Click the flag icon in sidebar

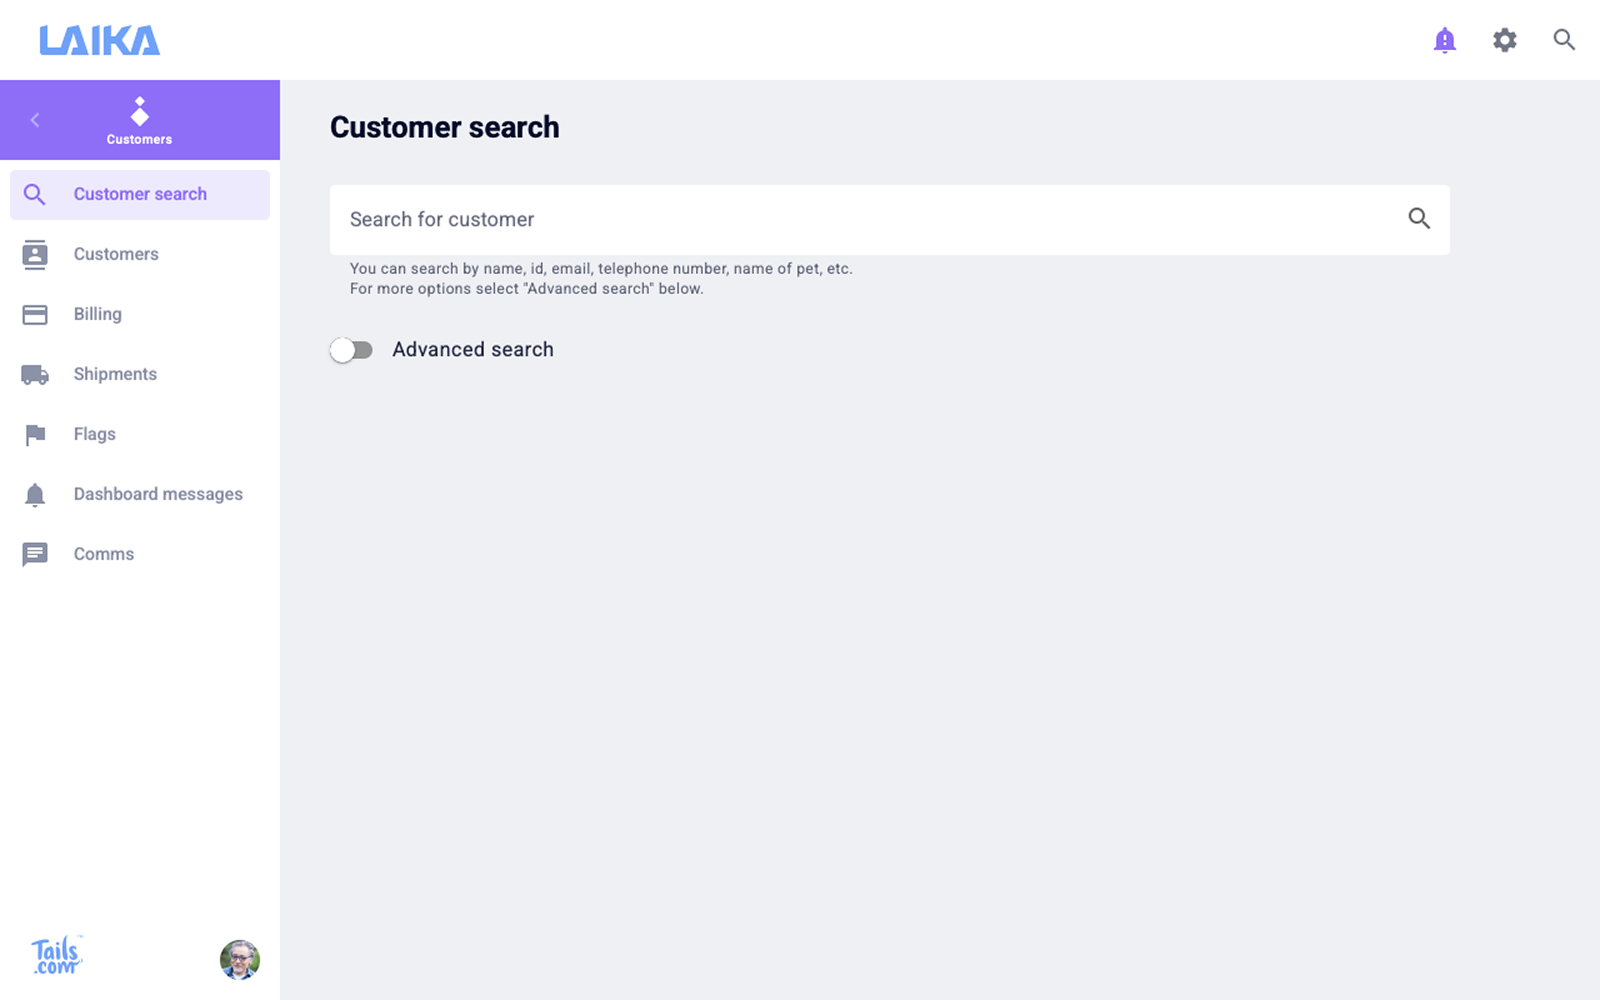(35, 435)
